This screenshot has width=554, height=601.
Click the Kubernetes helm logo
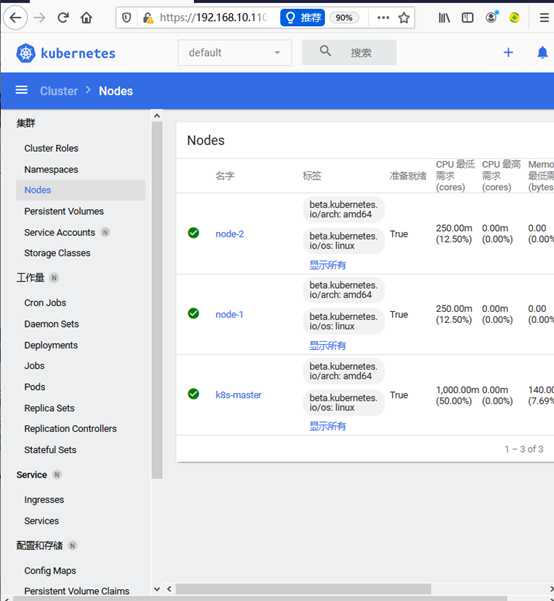coord(26,53)
